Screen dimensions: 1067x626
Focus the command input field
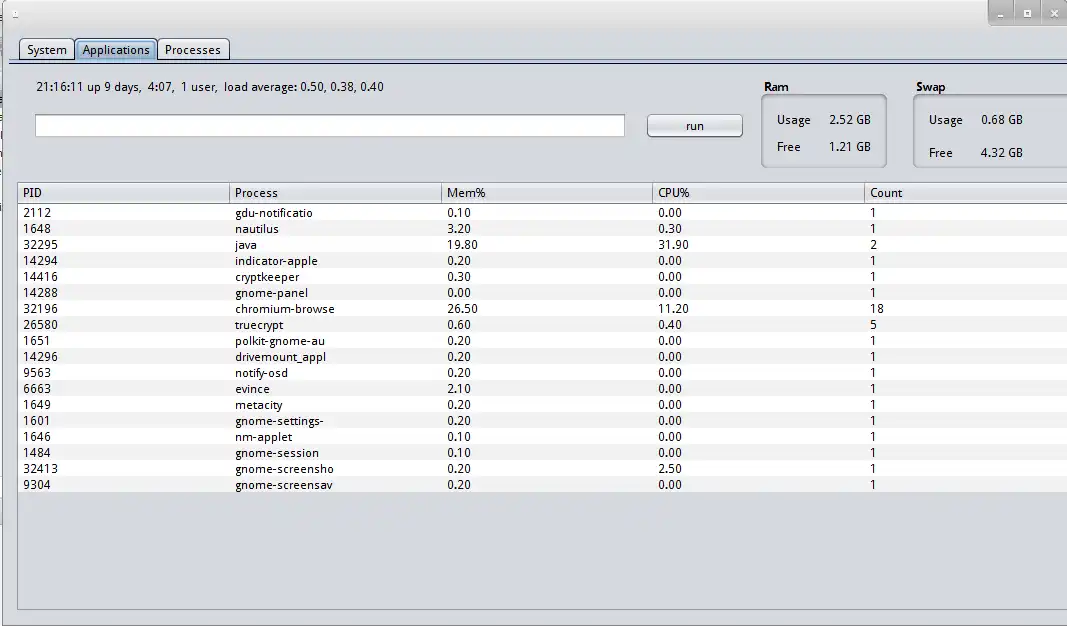click(330, 125)
